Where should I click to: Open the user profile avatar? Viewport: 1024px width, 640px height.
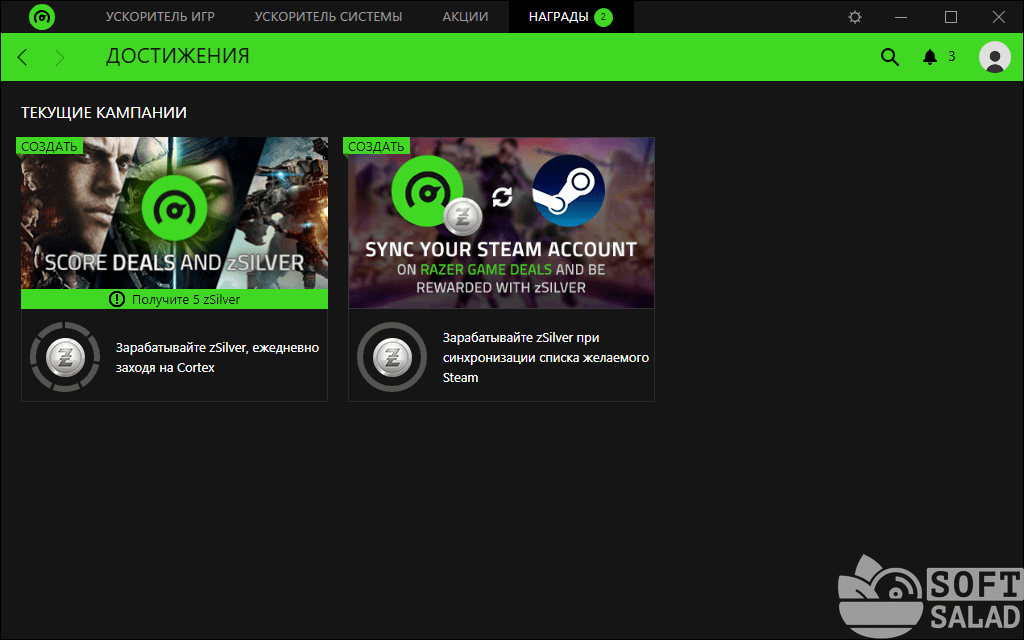(995, 57)
